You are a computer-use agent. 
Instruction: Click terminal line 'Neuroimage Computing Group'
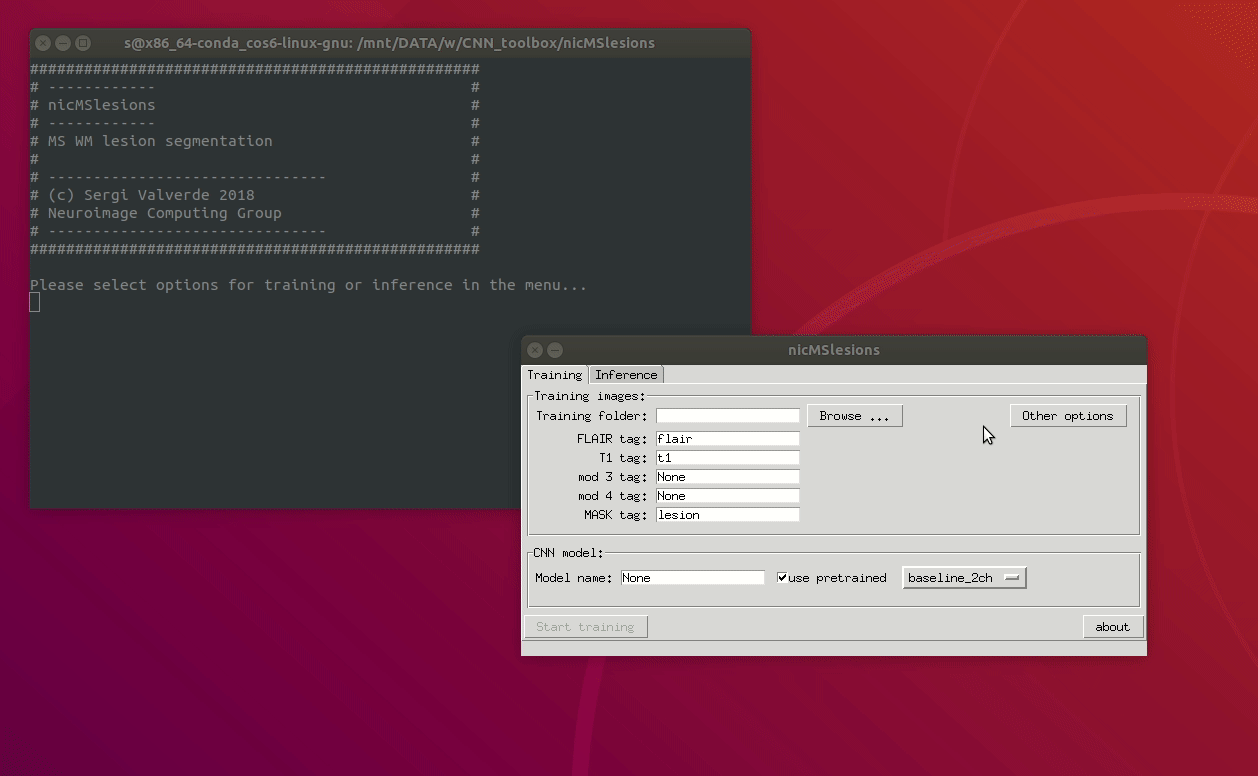(x=165, y=213)
